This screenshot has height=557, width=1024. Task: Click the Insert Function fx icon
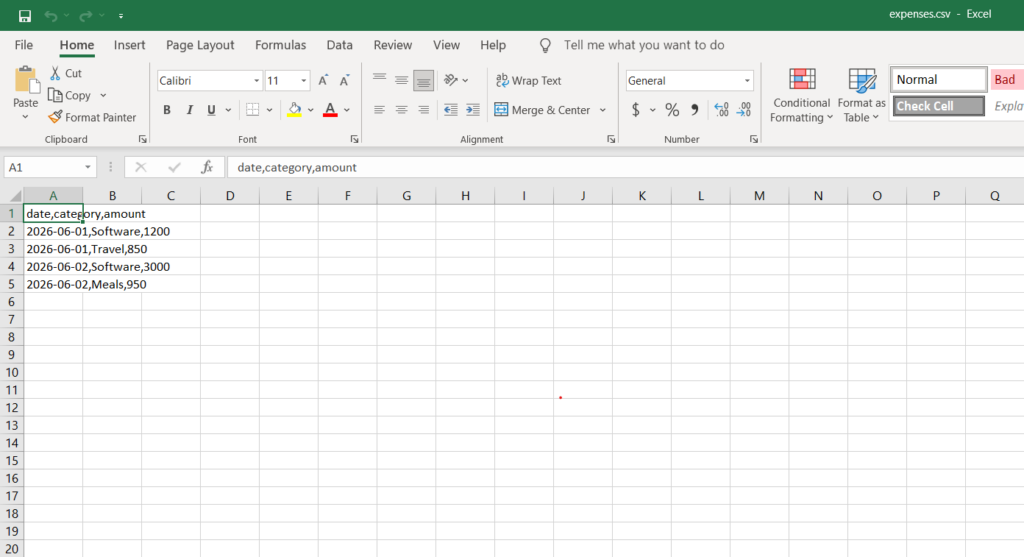click(x=207, y=167)
